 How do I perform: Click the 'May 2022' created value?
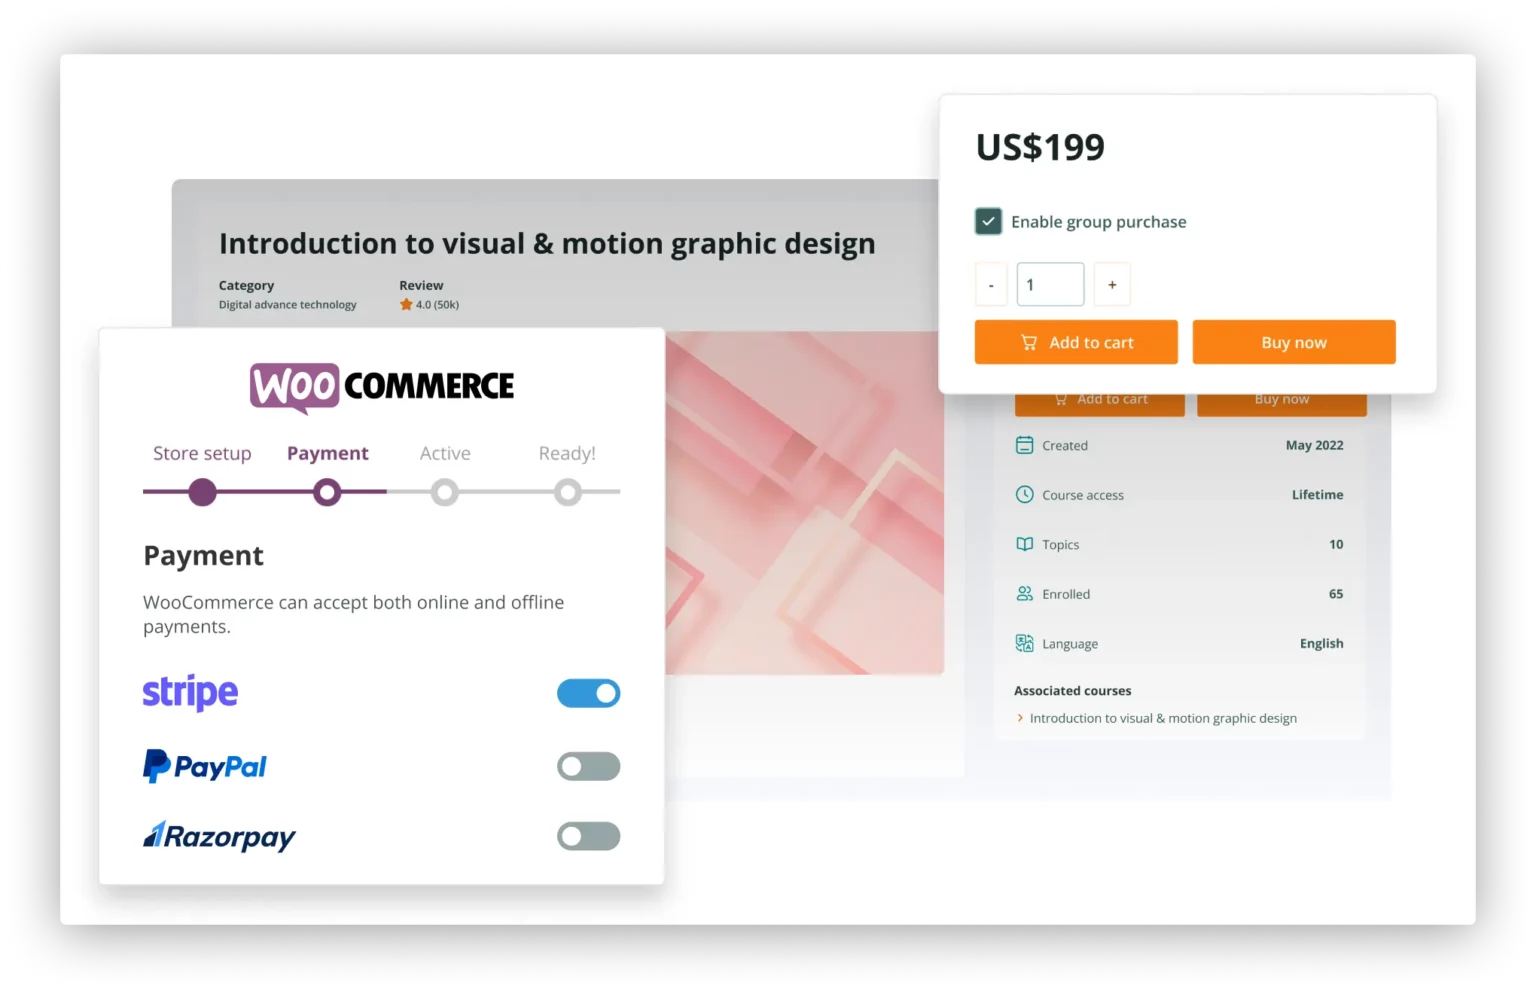point(1314,445)
